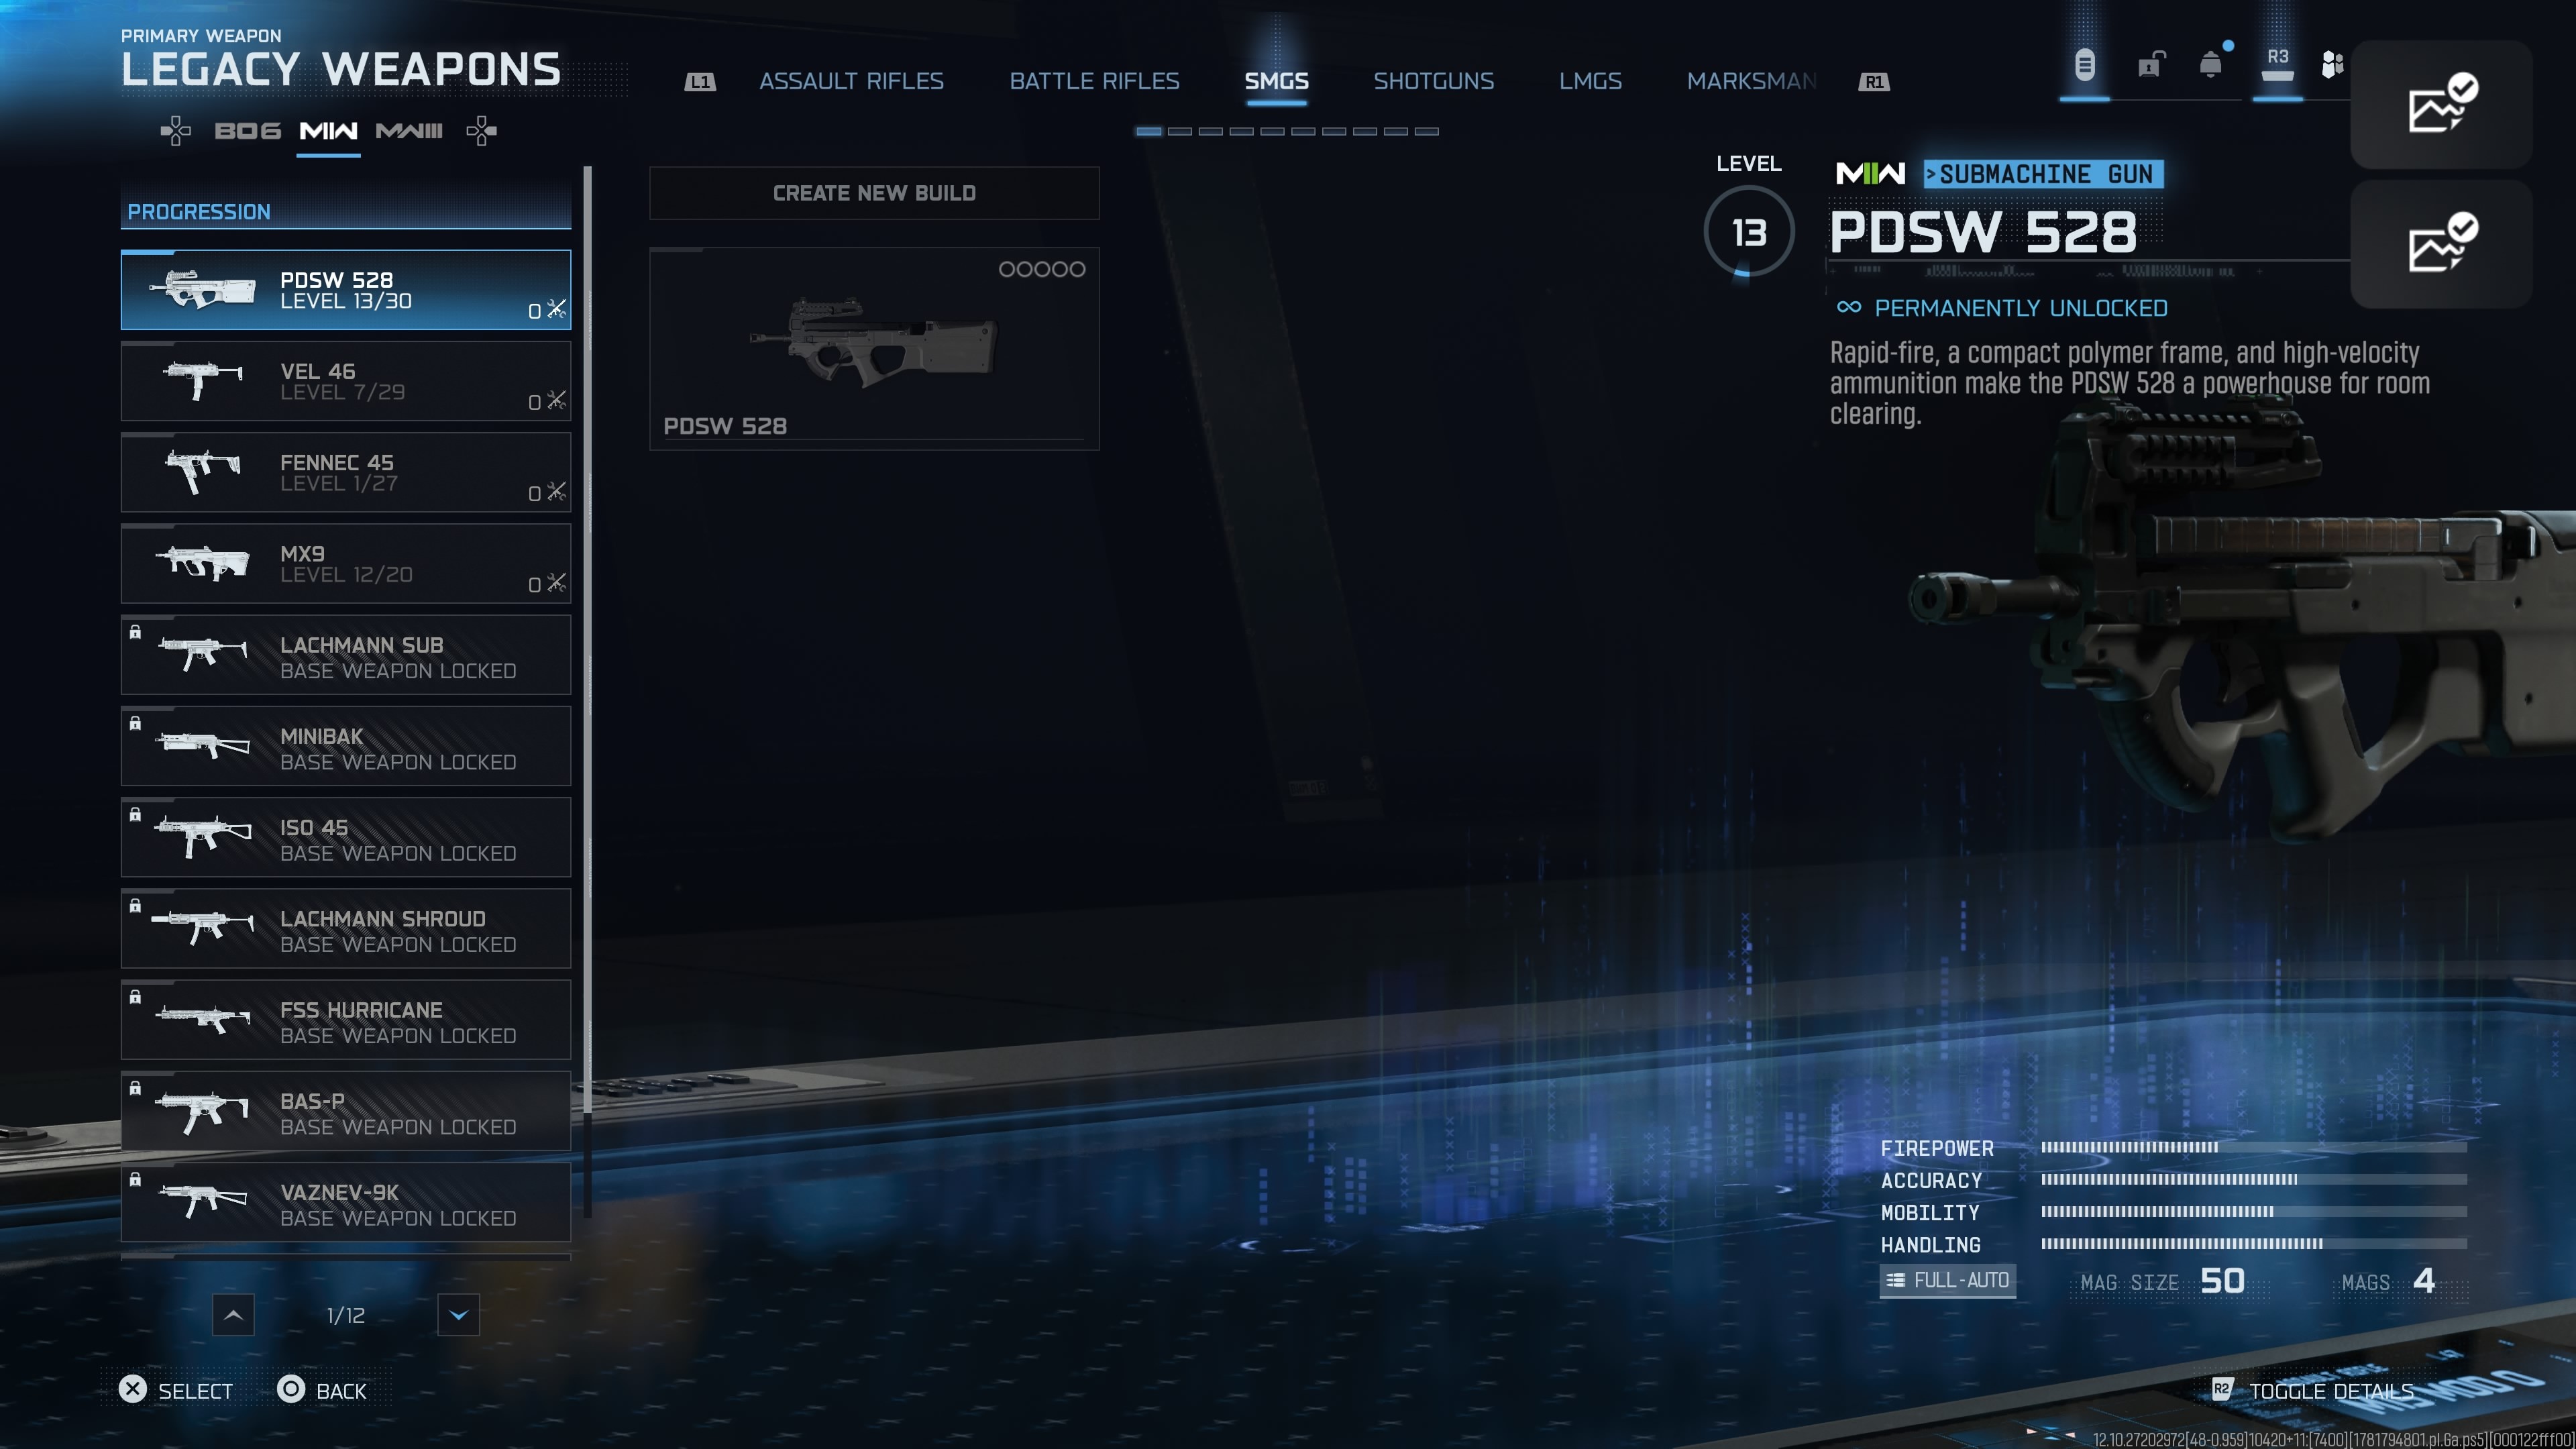Image resolution: width=2576 pixels, height=1449 pixels.
Task: Pick the MX9 weapon row
Action: pos(346,563)
